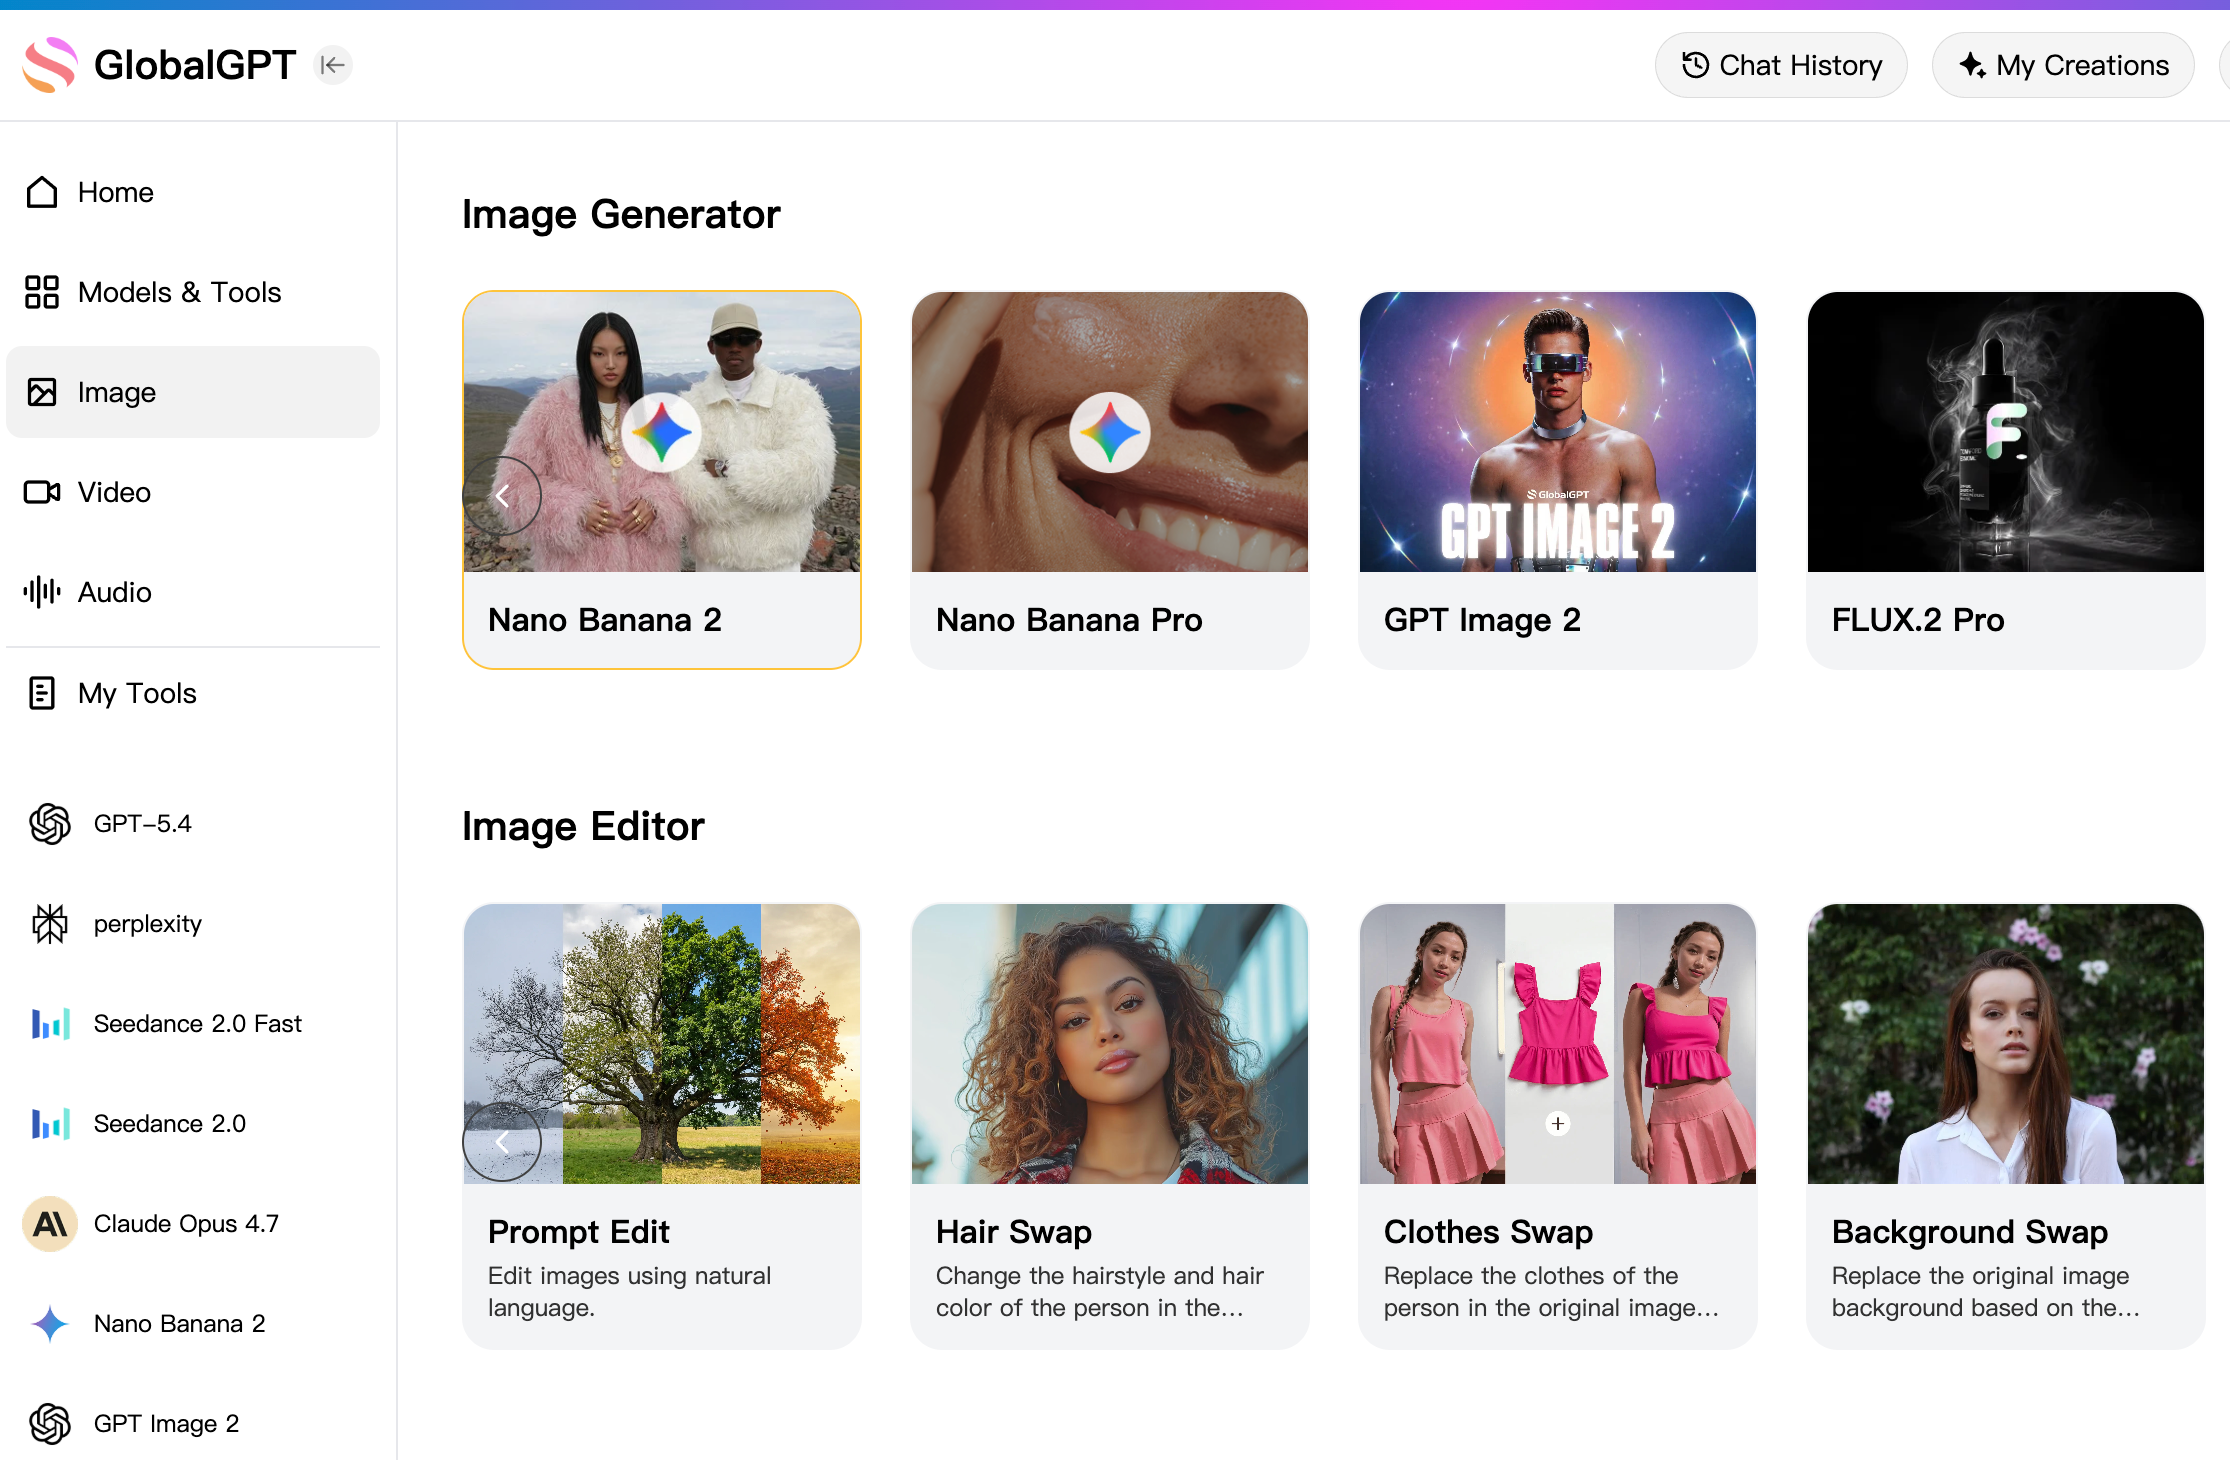Go to the Home menu item
Viewport: 2230px width, 1460px height.
(x=115, y=192)
